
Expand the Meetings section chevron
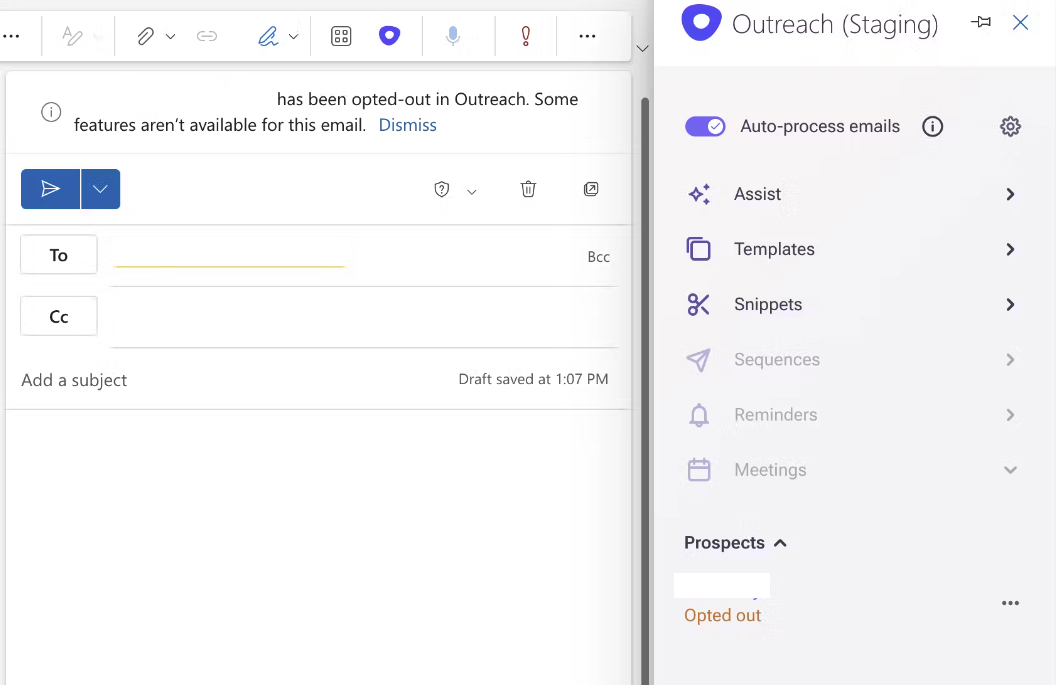pos(1010,469)
